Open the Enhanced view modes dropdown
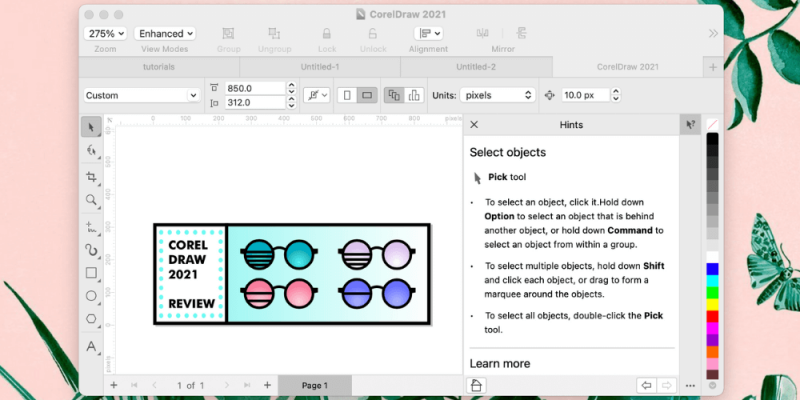Viewport: 800px width, 400px height. pos(166,33)
